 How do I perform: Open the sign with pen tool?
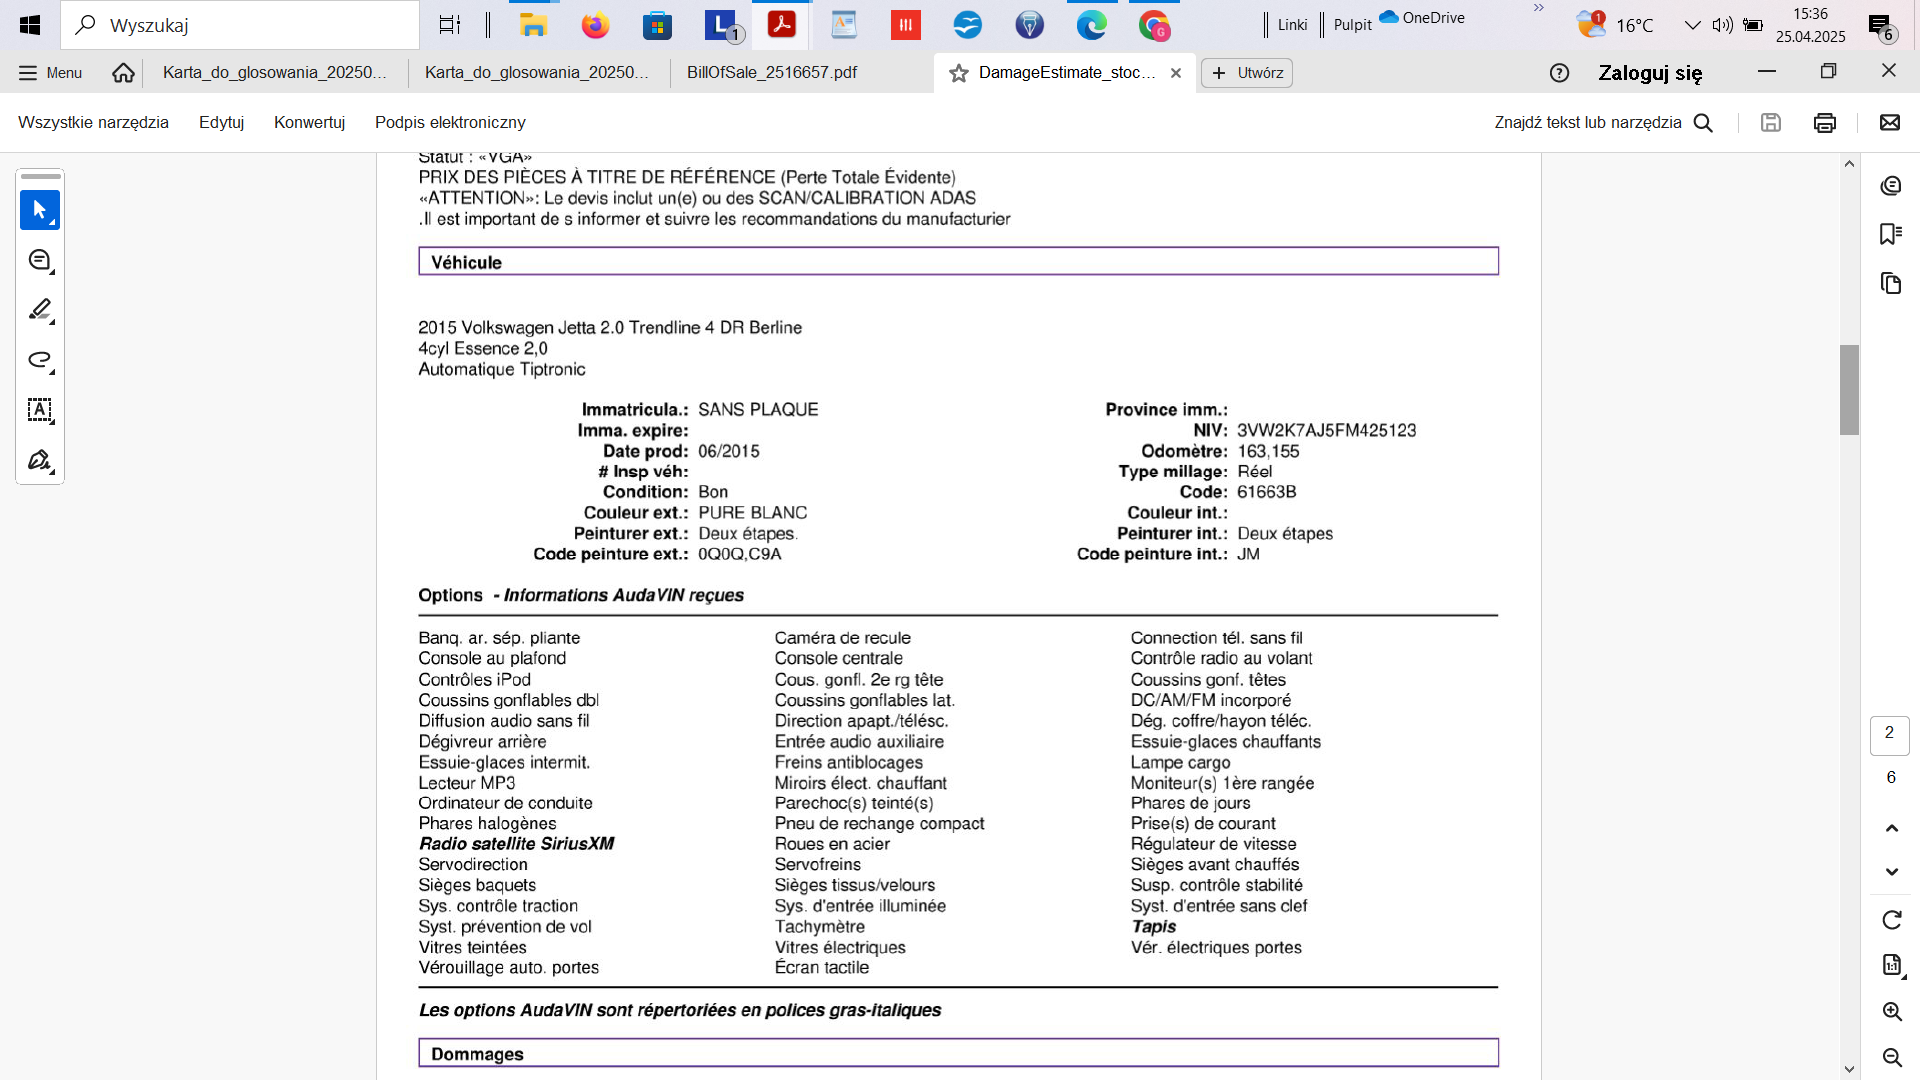pos(40,460)
